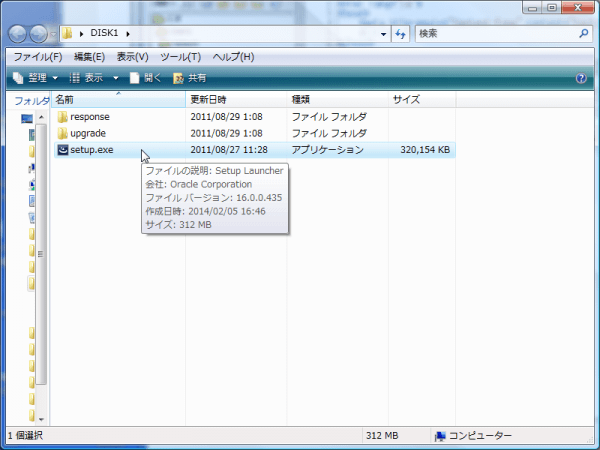This screenshot has height=450, width=600.
Task: Close the explorer window
Action: (578, 8)
